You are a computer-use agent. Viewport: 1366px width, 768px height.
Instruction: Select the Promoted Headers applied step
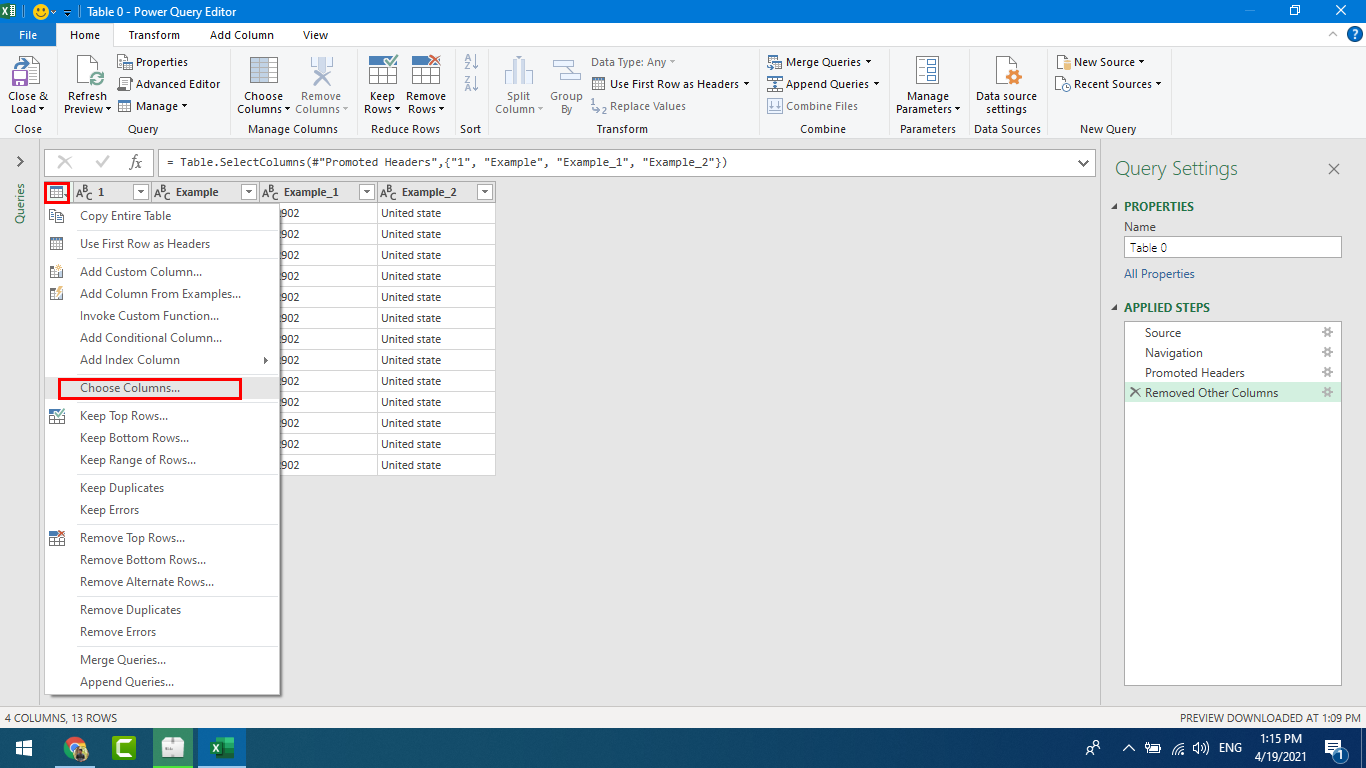point(1194,373)
